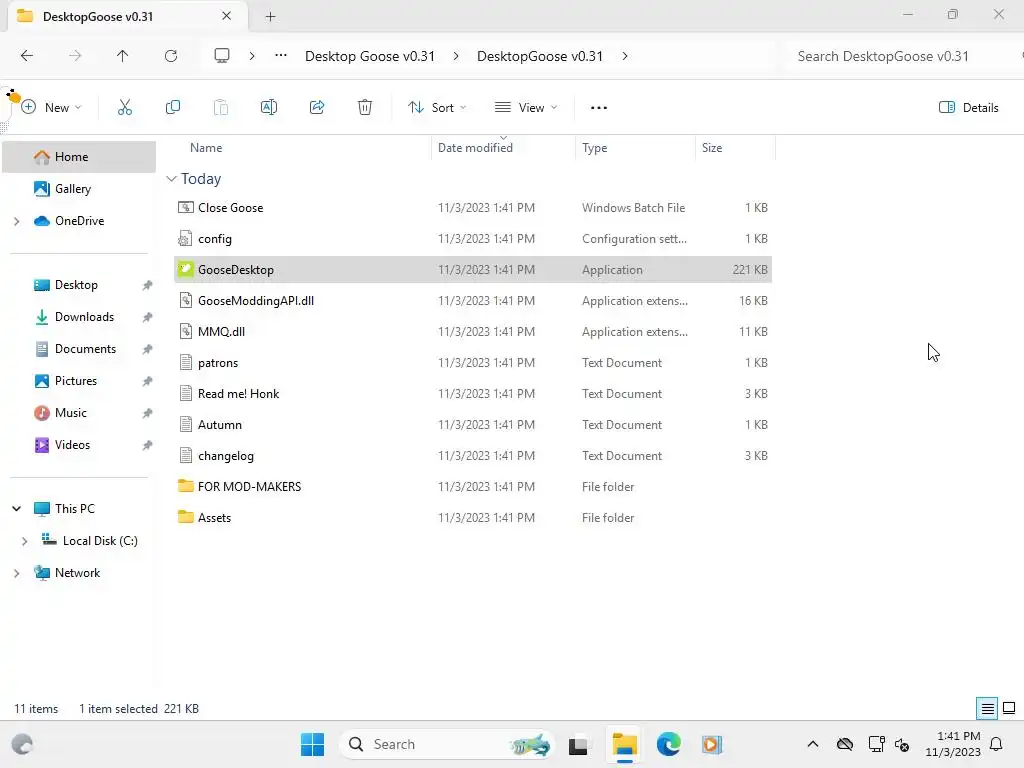Open the Sort dropdown menu

click(x=438, y=108)
